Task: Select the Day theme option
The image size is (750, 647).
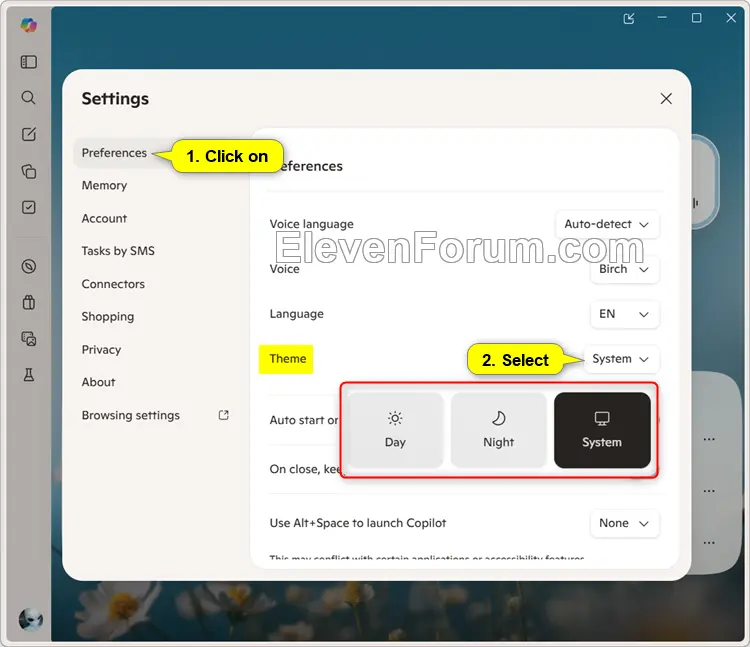Action: (395, 430)
